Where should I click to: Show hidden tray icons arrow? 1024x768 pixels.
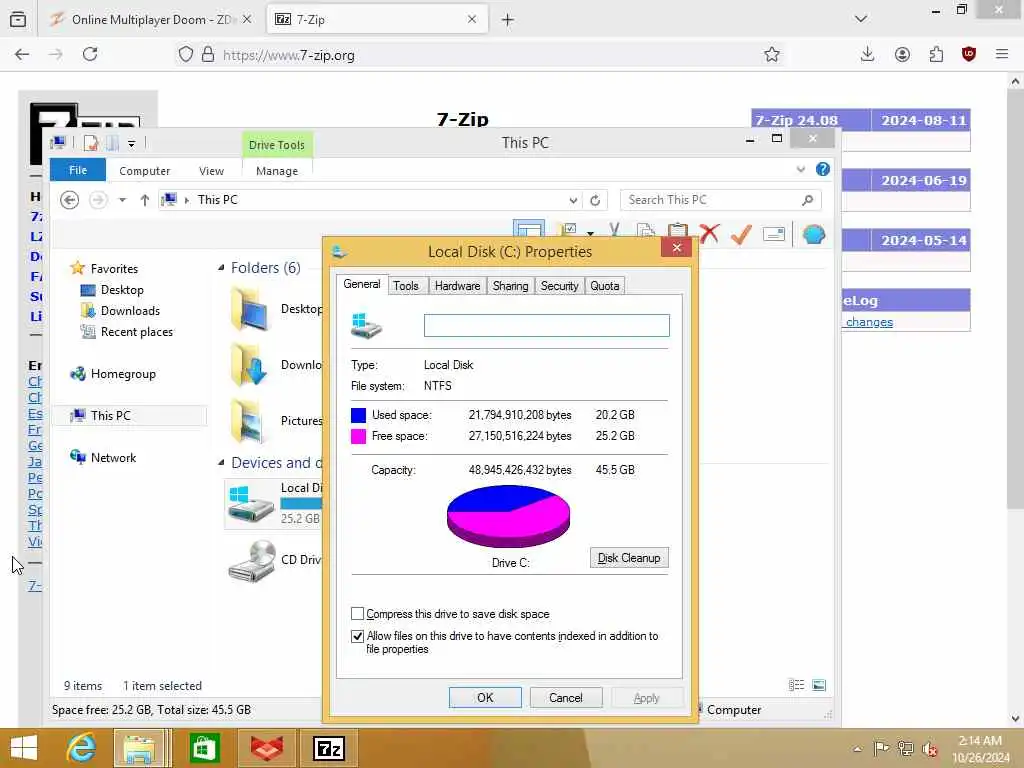click(x=857, y=749)
